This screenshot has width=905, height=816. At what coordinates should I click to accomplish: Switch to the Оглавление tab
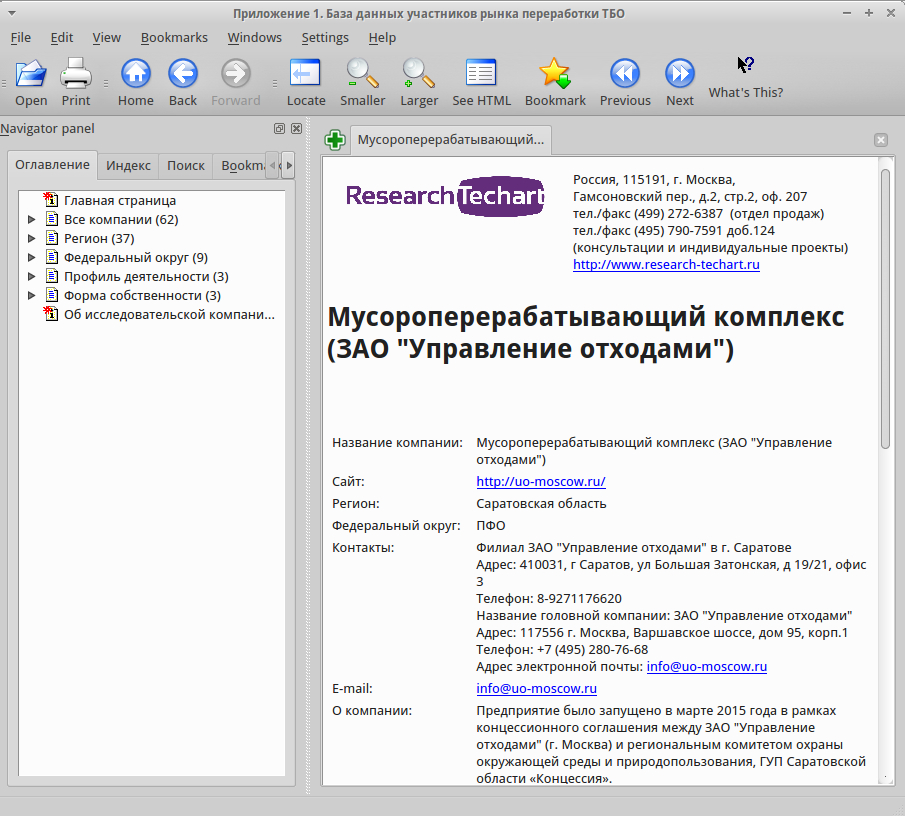click(x=53, y=165)
